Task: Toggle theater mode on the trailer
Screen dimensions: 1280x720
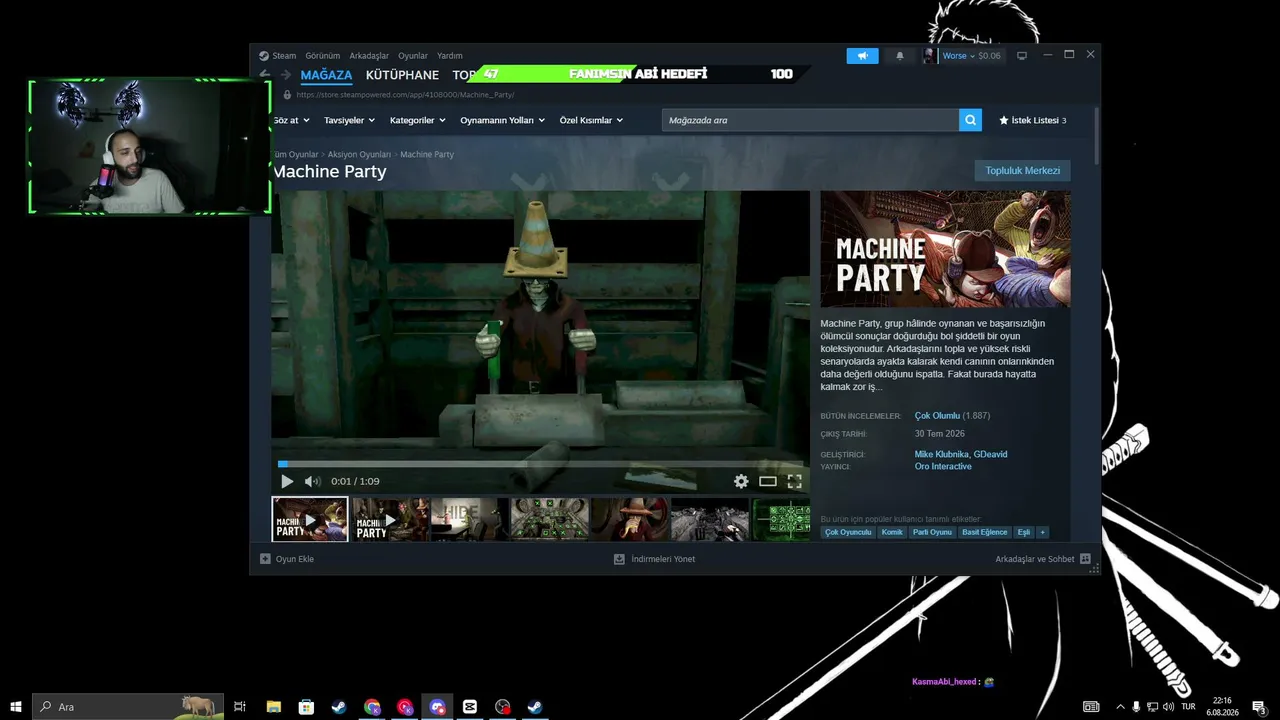Action: [x=768, y=481]
